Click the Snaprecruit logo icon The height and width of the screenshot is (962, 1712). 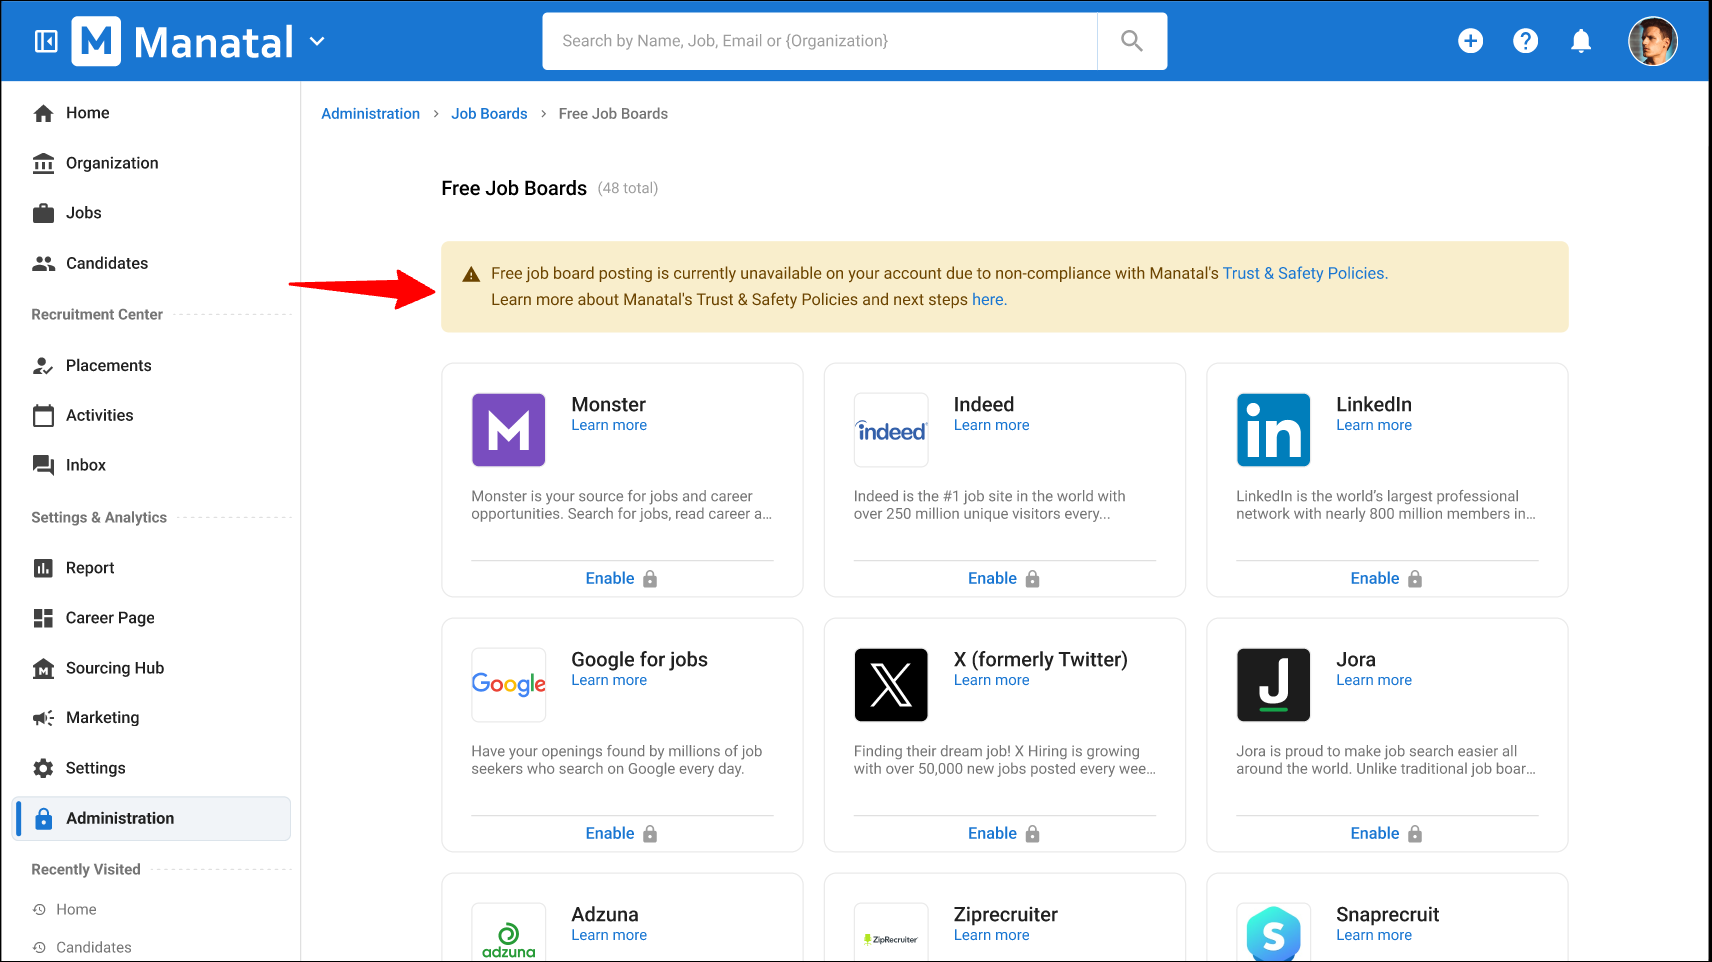coord(1273,933)
